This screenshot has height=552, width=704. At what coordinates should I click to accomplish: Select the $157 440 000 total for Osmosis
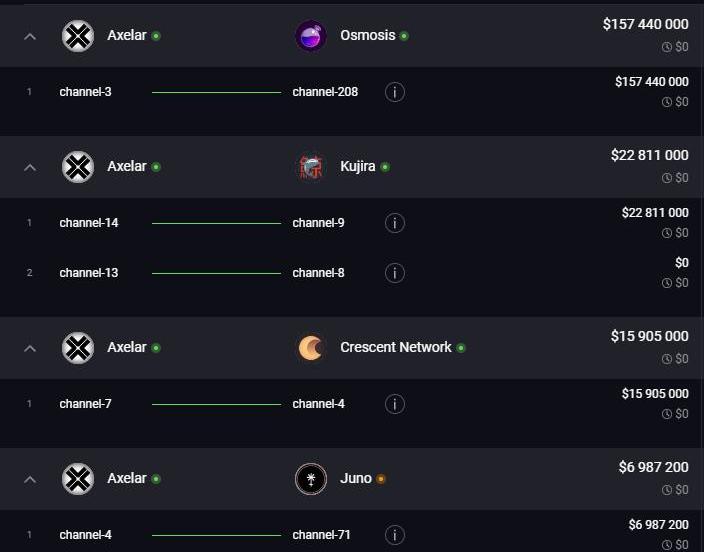(645, 24)
